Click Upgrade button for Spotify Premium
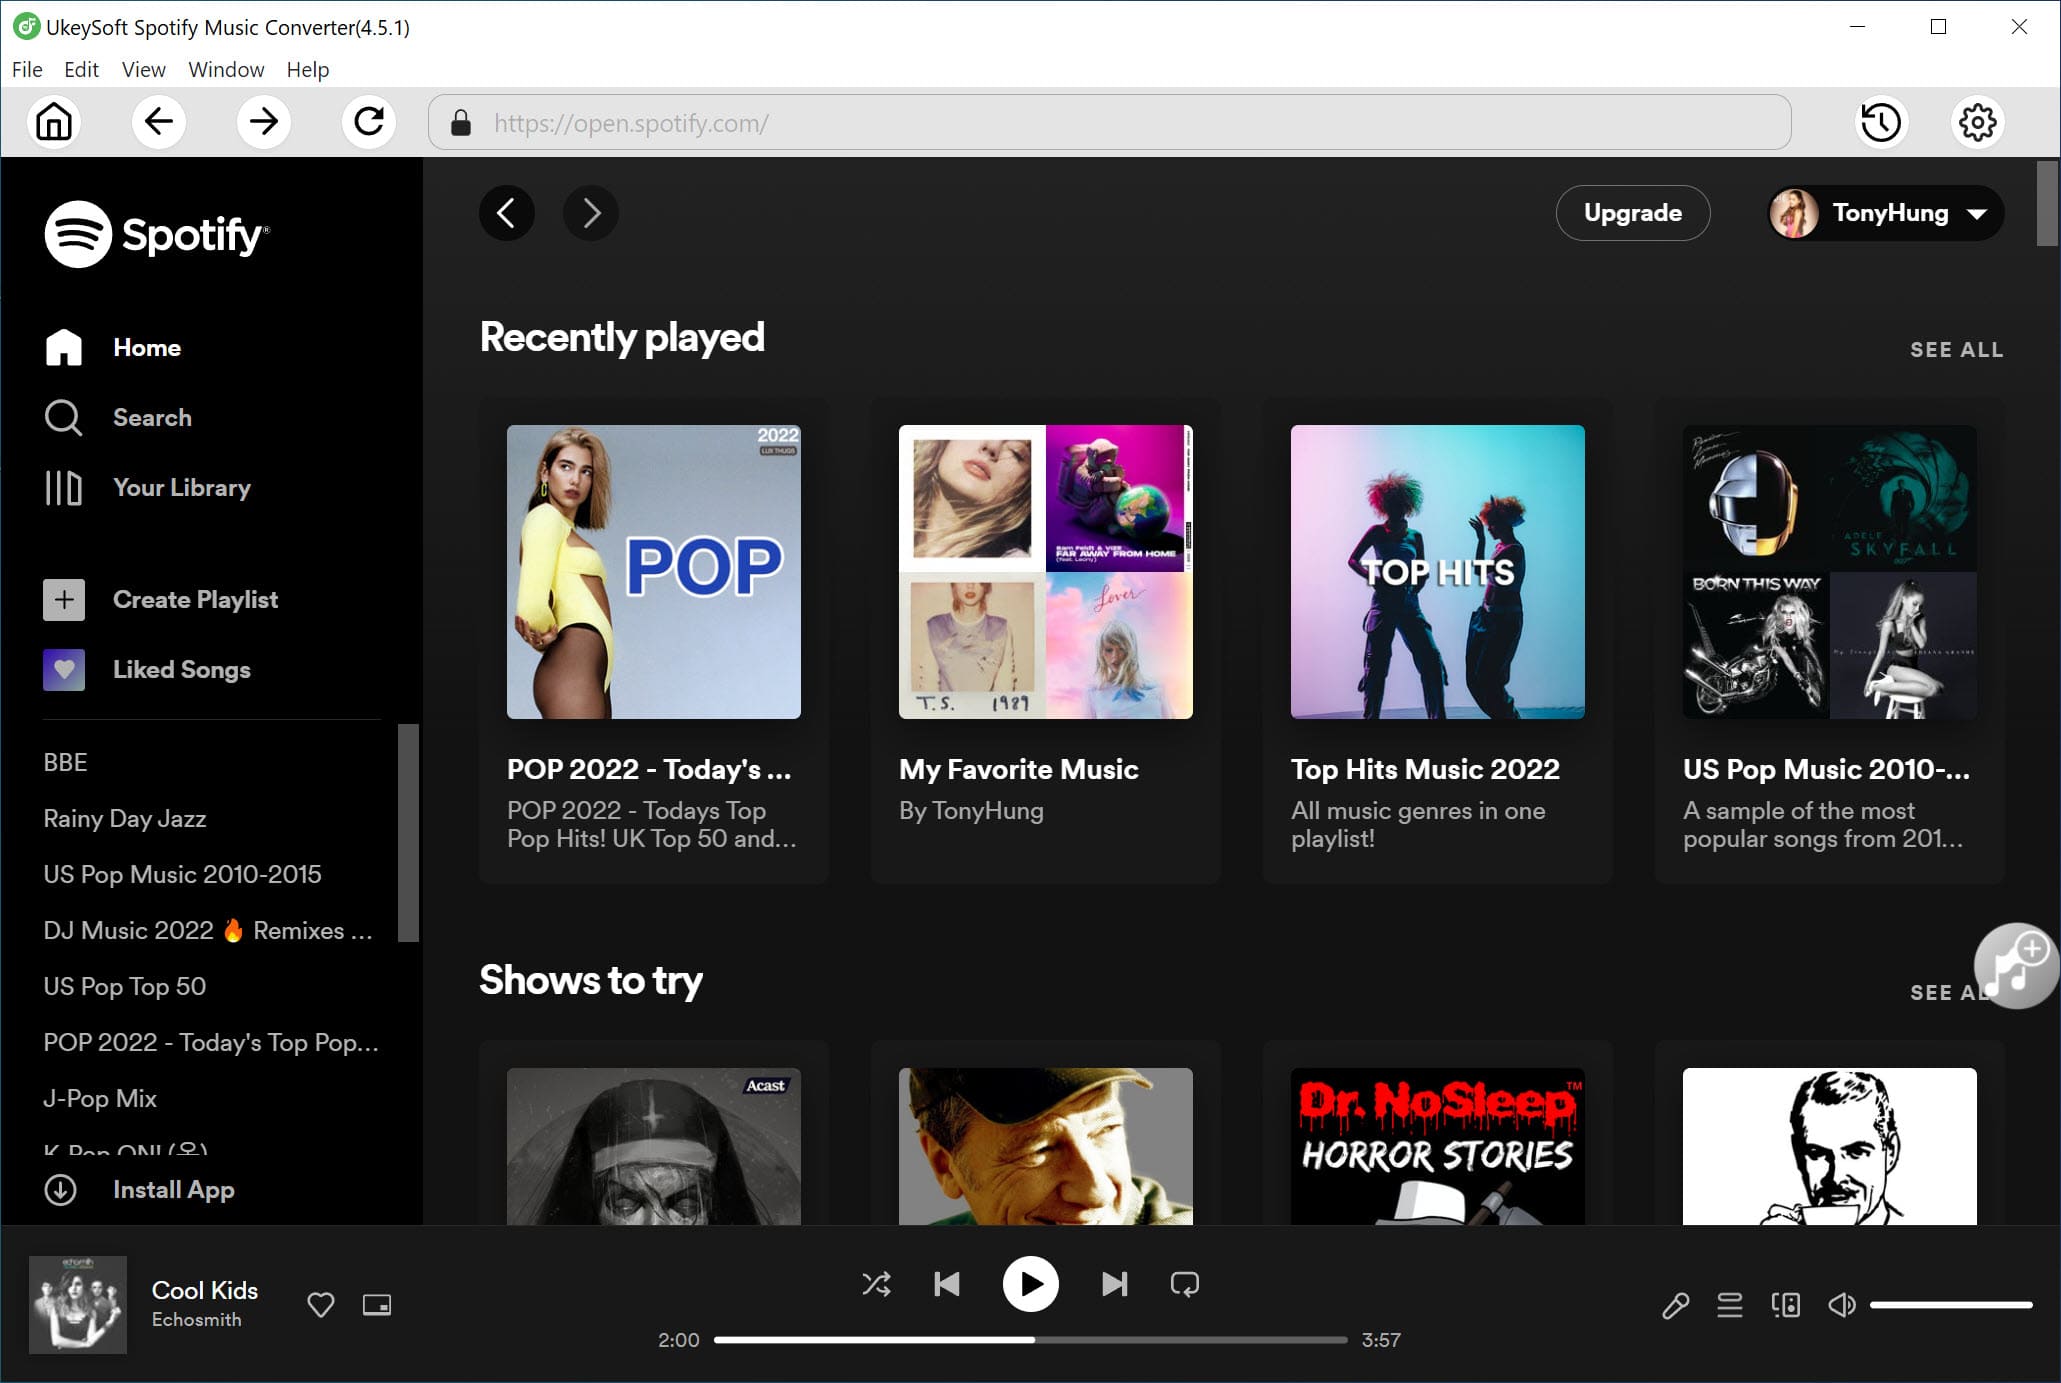 1632,213
